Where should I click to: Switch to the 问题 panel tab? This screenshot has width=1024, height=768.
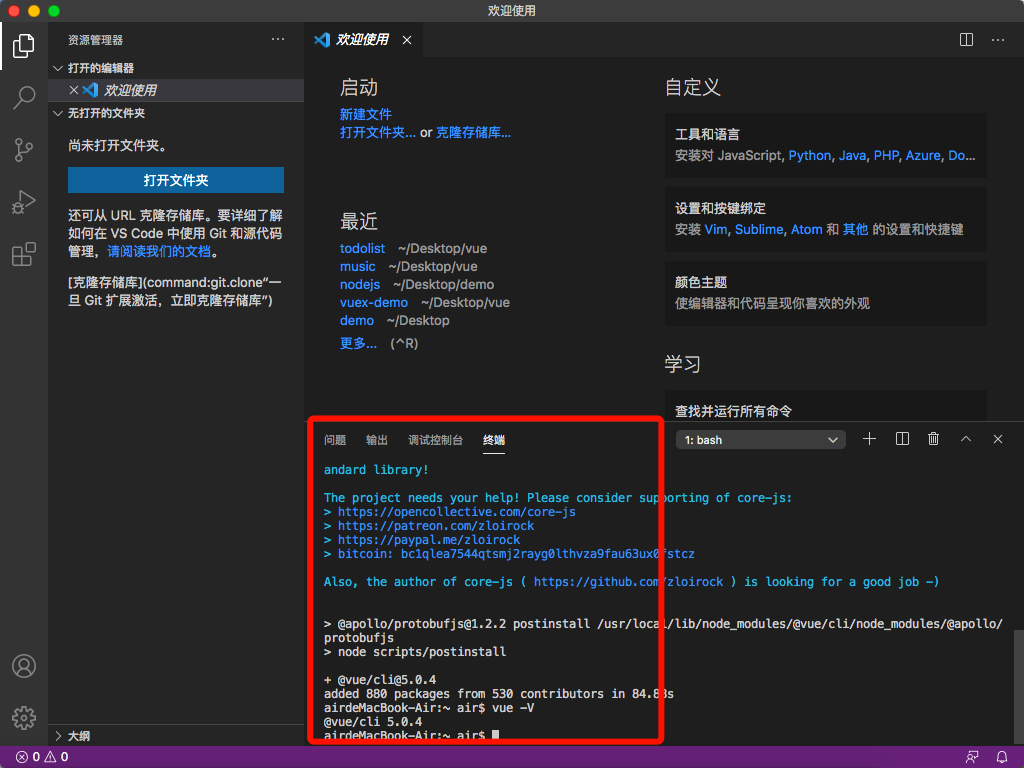click(335, 440)
